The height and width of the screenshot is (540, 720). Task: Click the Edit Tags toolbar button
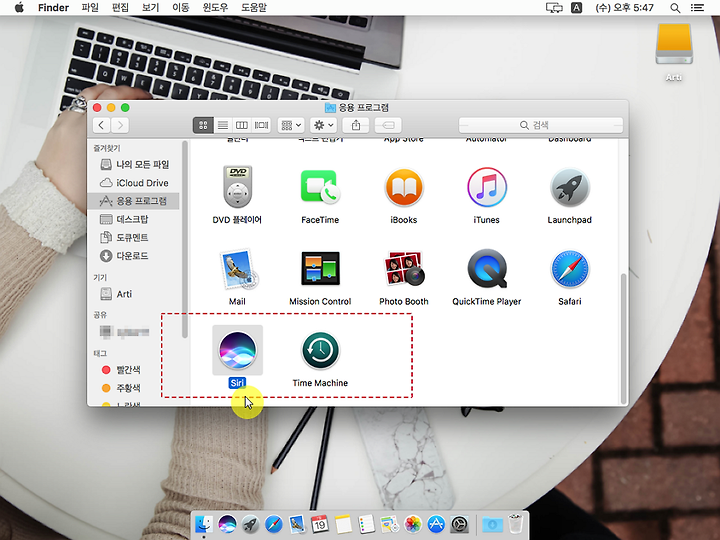[388, 125]
